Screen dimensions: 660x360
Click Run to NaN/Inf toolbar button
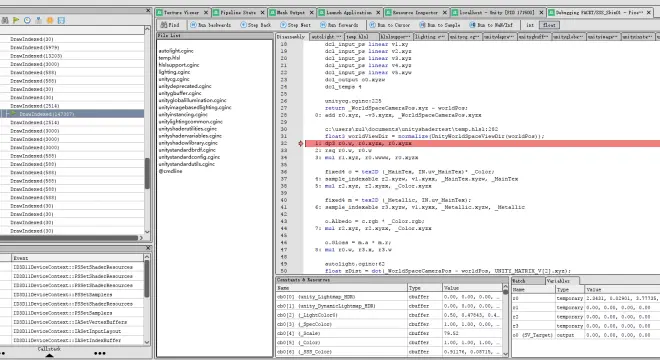[491, 25]
